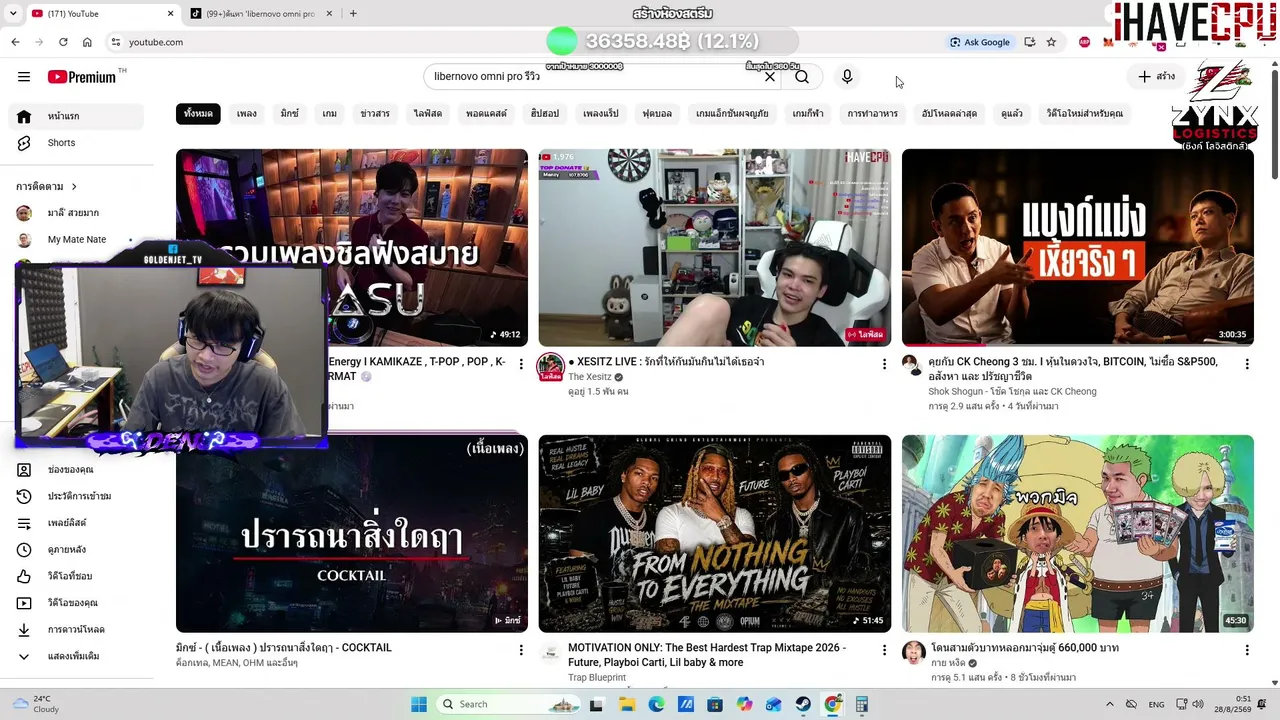
Task: Bookmark this page with the star icon
Action: click(1051, 42)
